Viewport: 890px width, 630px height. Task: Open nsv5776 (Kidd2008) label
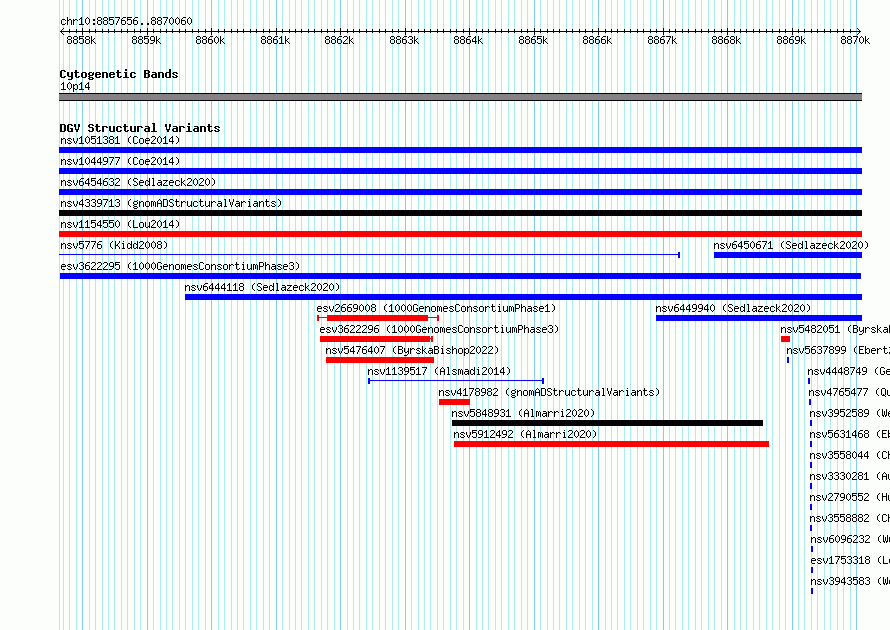114,245
